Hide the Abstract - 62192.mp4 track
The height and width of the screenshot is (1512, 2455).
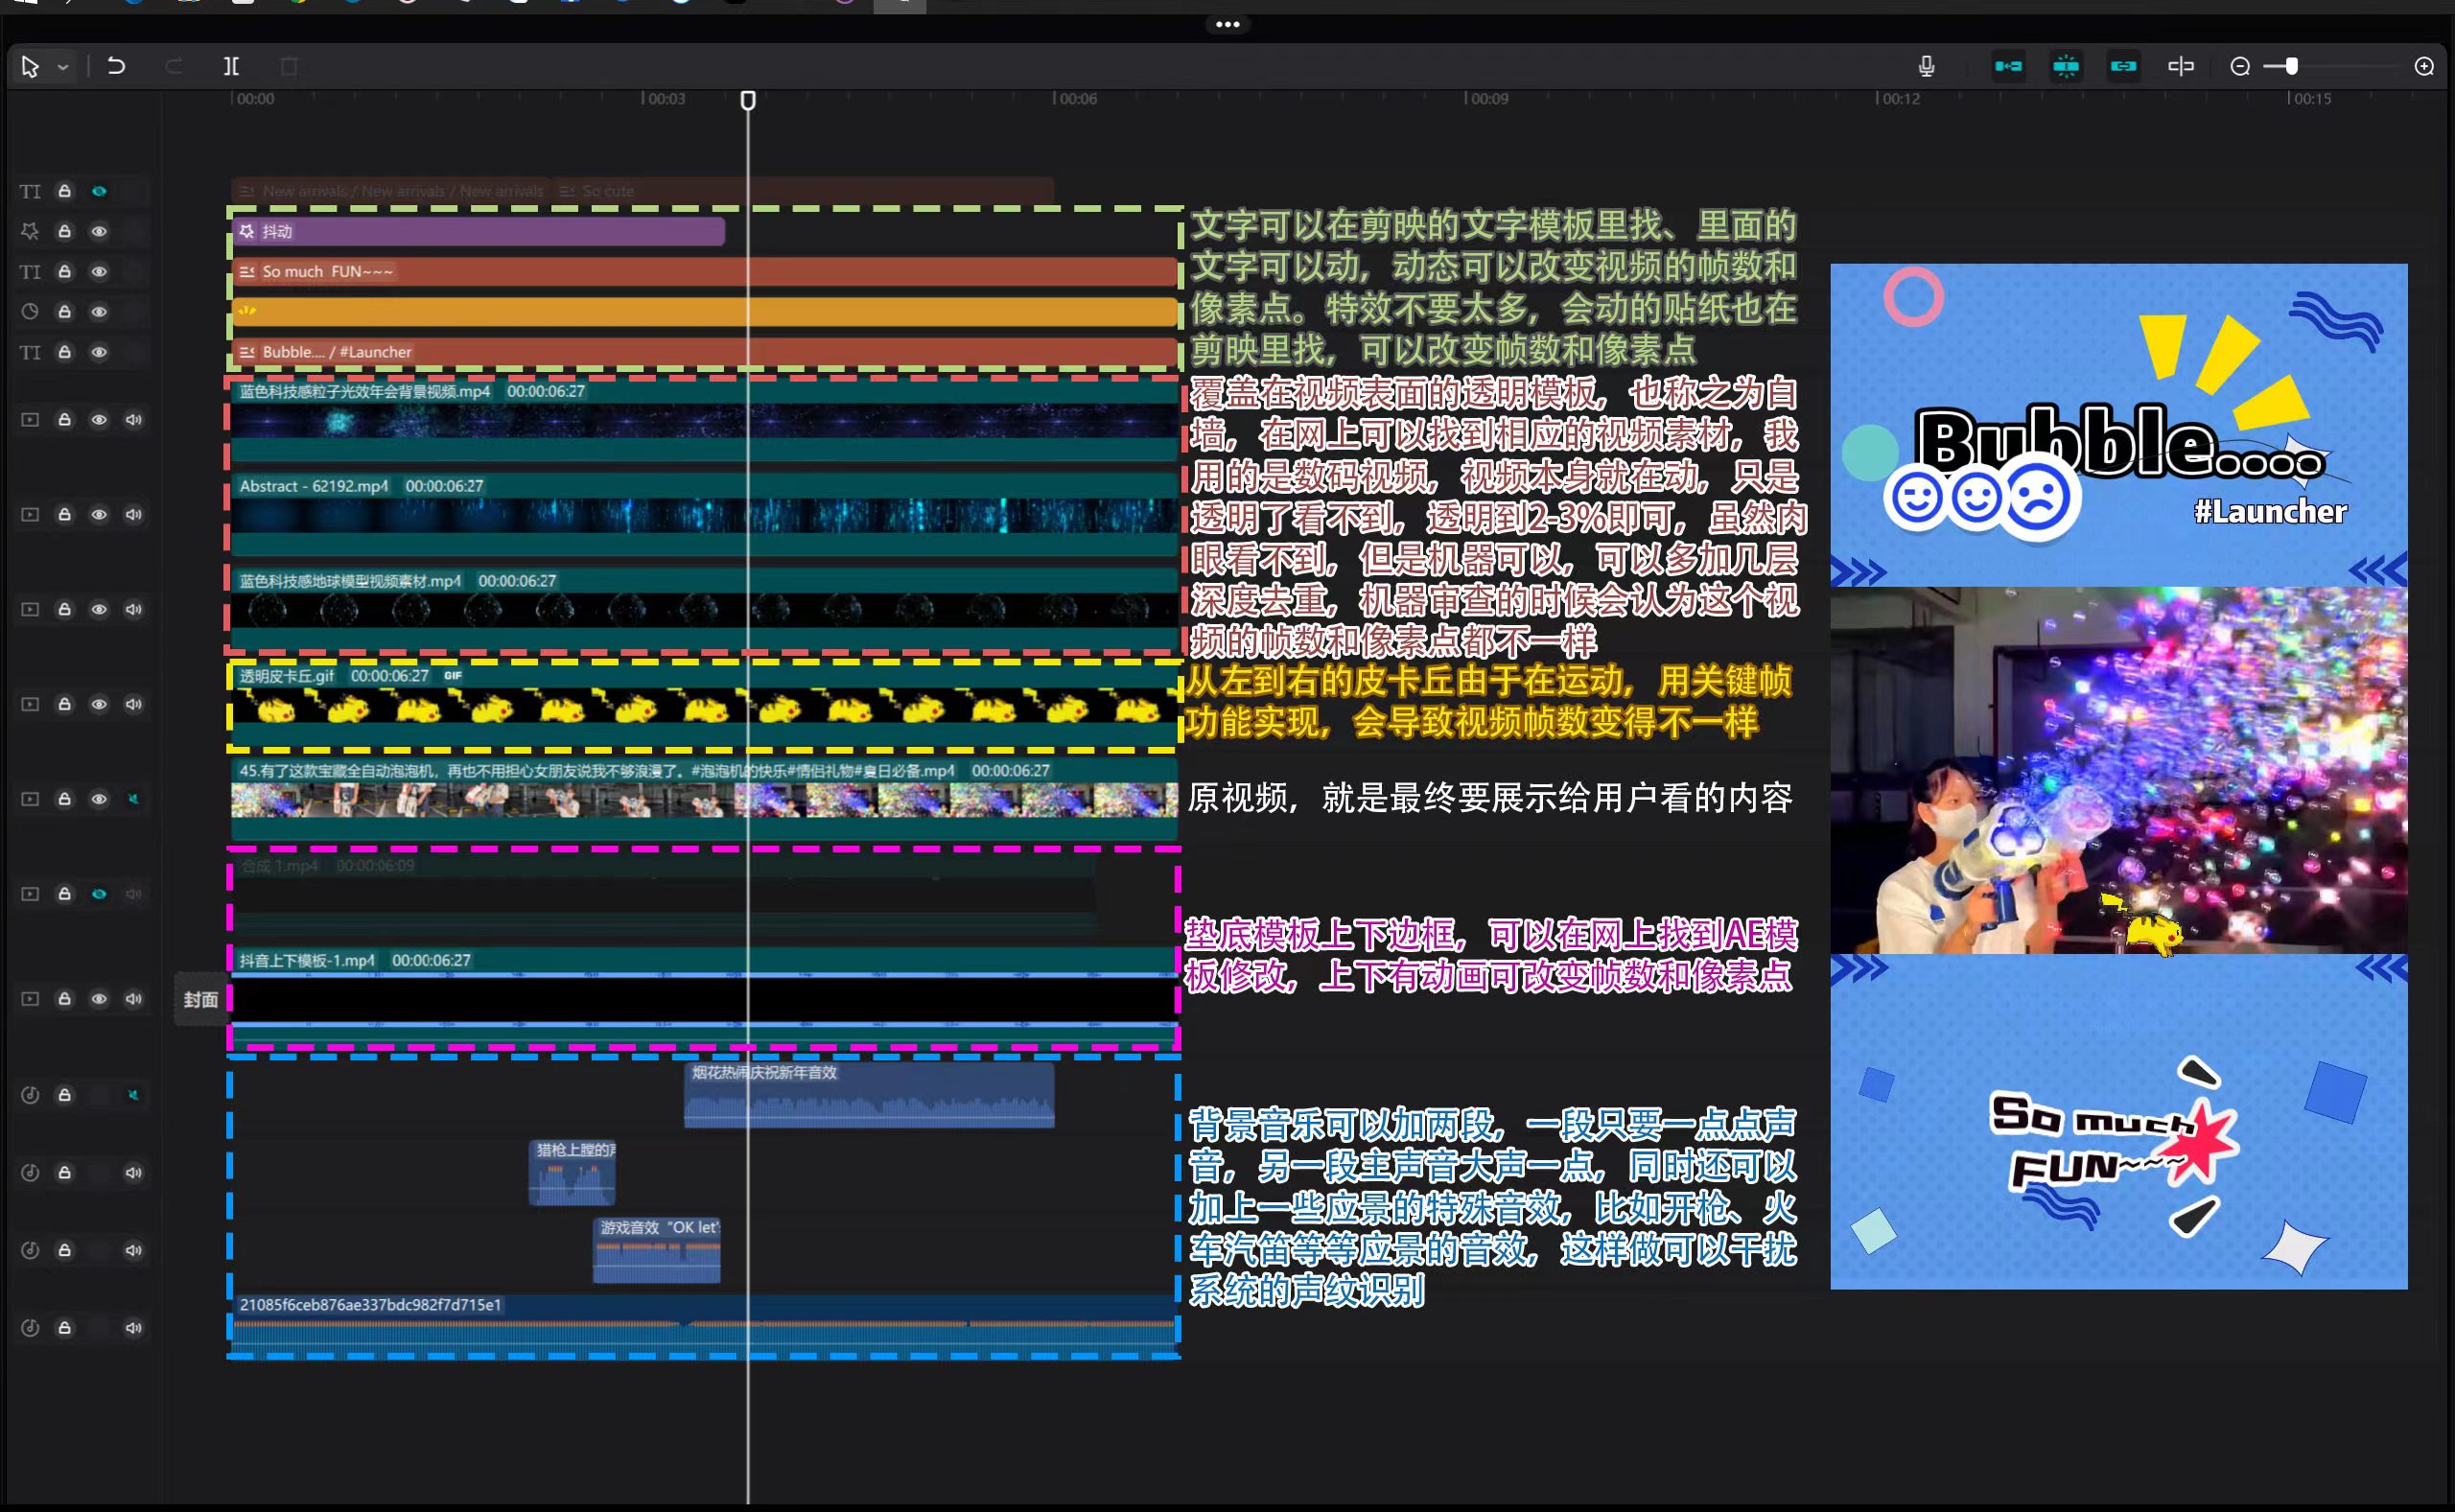tap(99, 514)
